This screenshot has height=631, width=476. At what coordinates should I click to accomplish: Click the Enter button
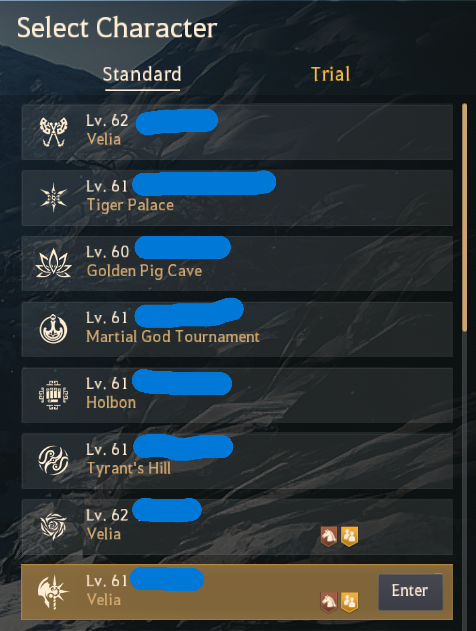(x=410, y=591)
